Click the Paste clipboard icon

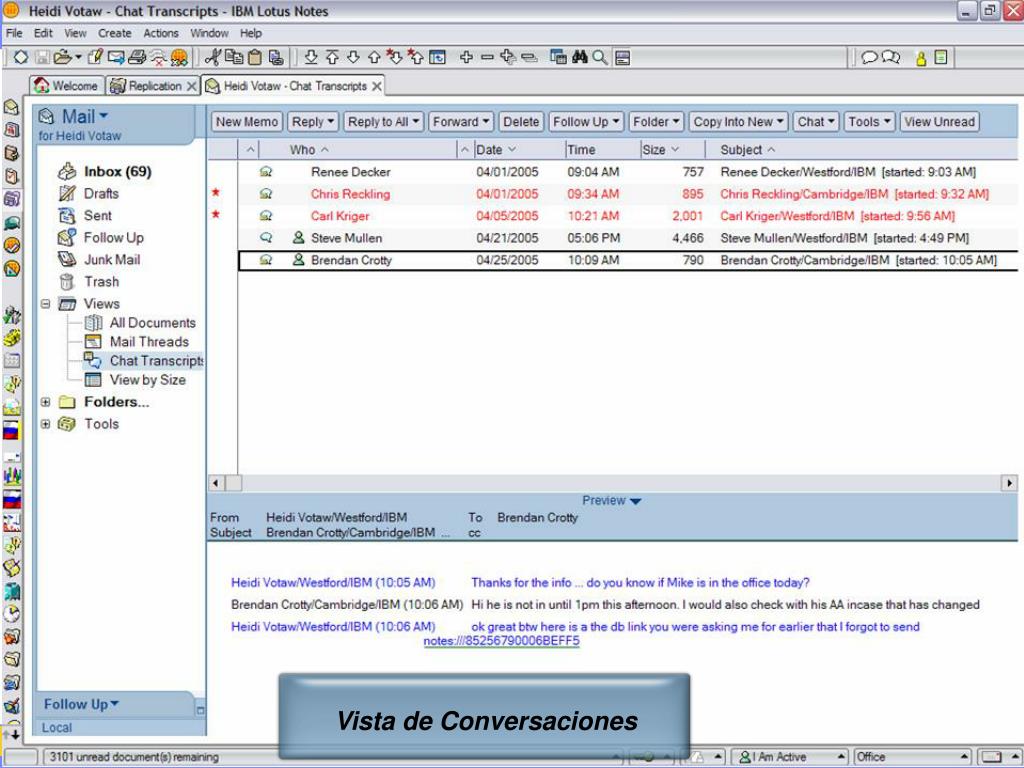tap(255, 57)
